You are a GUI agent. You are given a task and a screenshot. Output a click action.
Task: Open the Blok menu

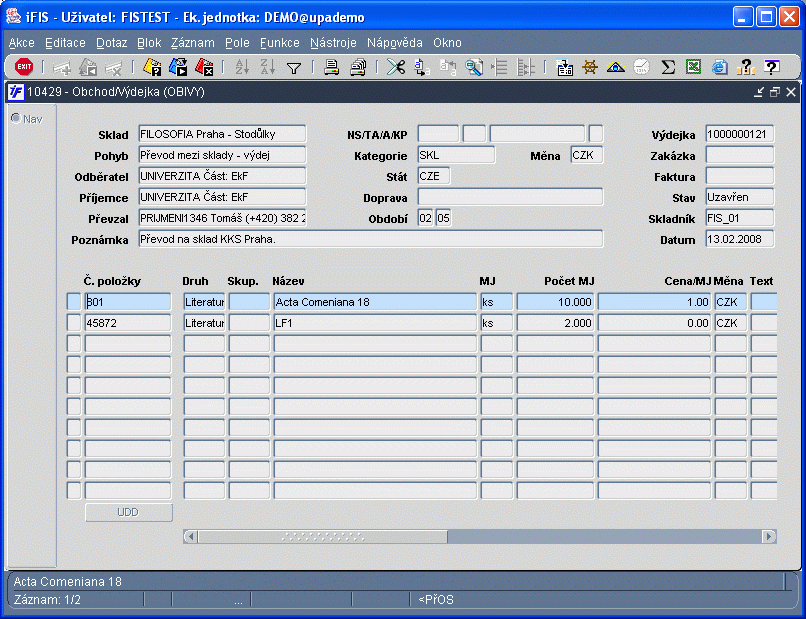click(x=149, y=43)
